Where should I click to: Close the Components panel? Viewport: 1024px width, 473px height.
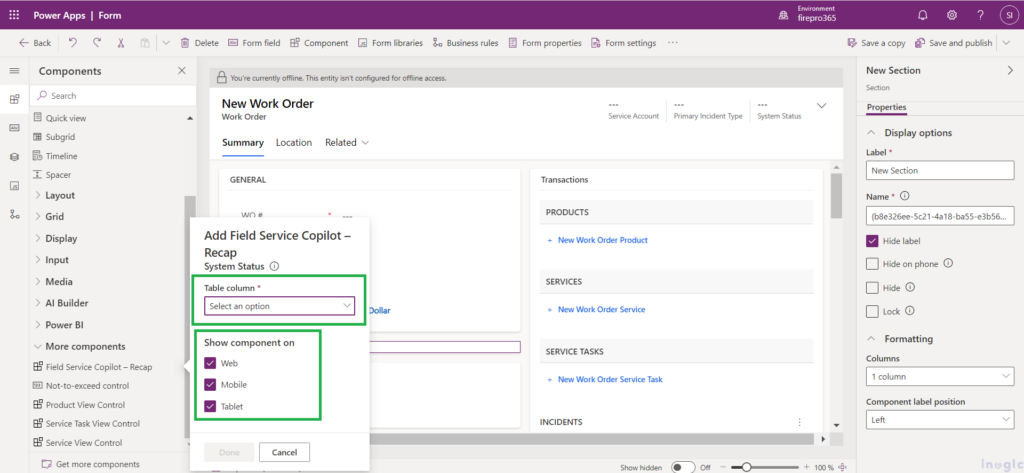coord(181,71)
